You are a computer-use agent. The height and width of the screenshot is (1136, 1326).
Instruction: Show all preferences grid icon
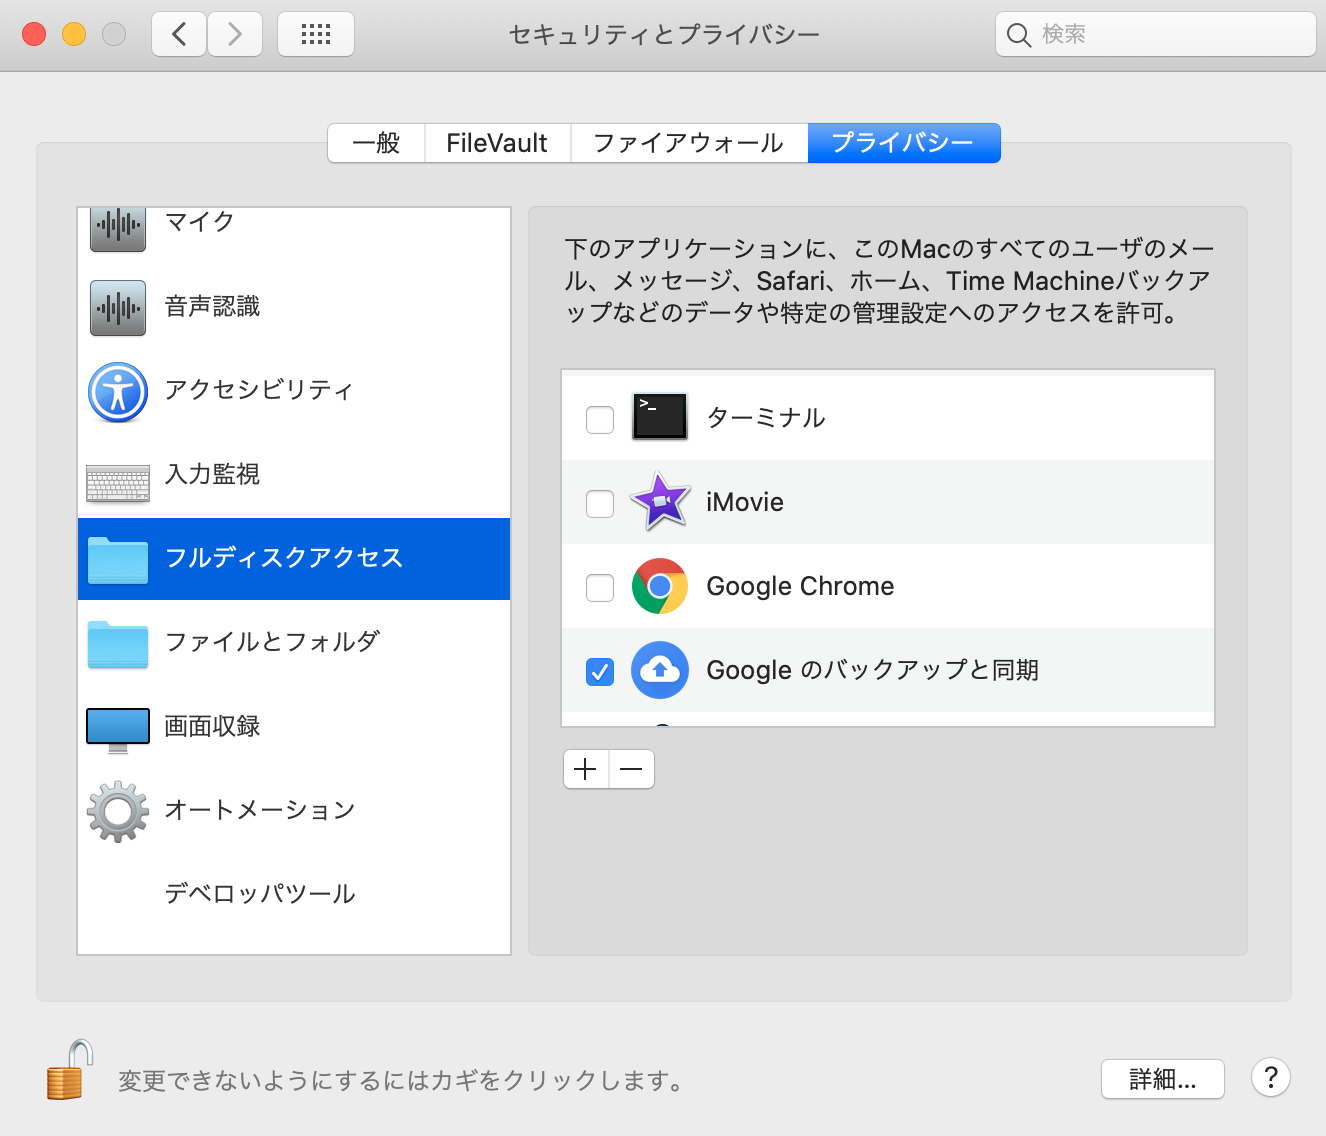tap(316, 35)
